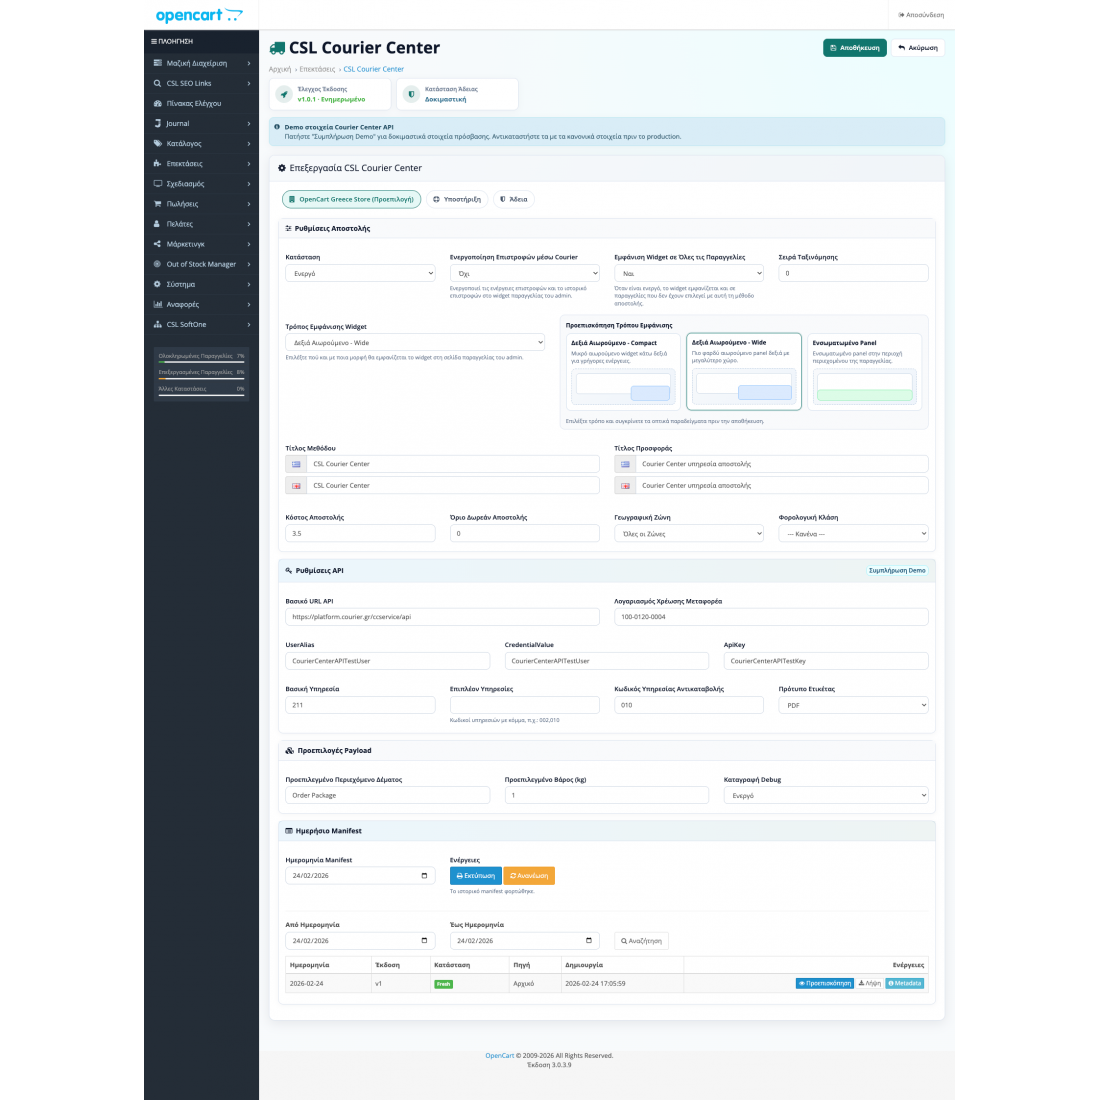Click the Μαζική Διαχείριση list icon

pos(157,63)
